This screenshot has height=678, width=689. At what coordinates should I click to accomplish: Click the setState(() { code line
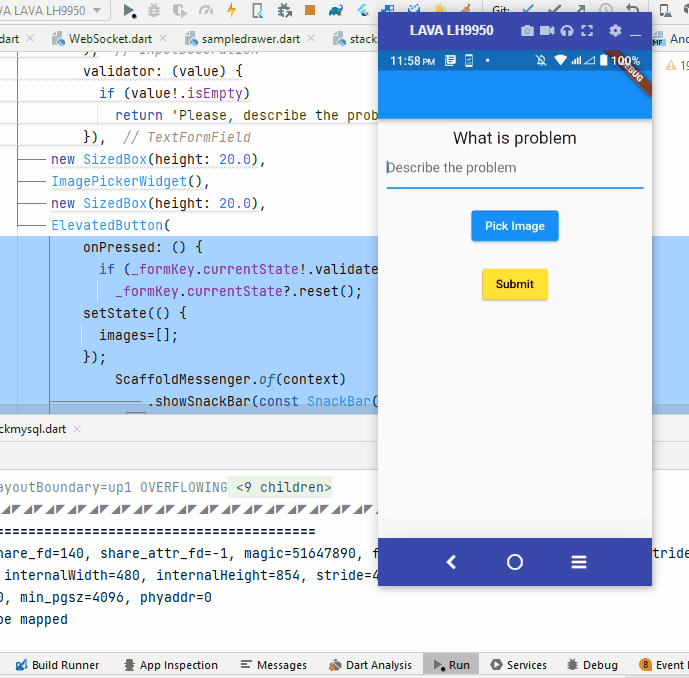click(x=135, y=313)
